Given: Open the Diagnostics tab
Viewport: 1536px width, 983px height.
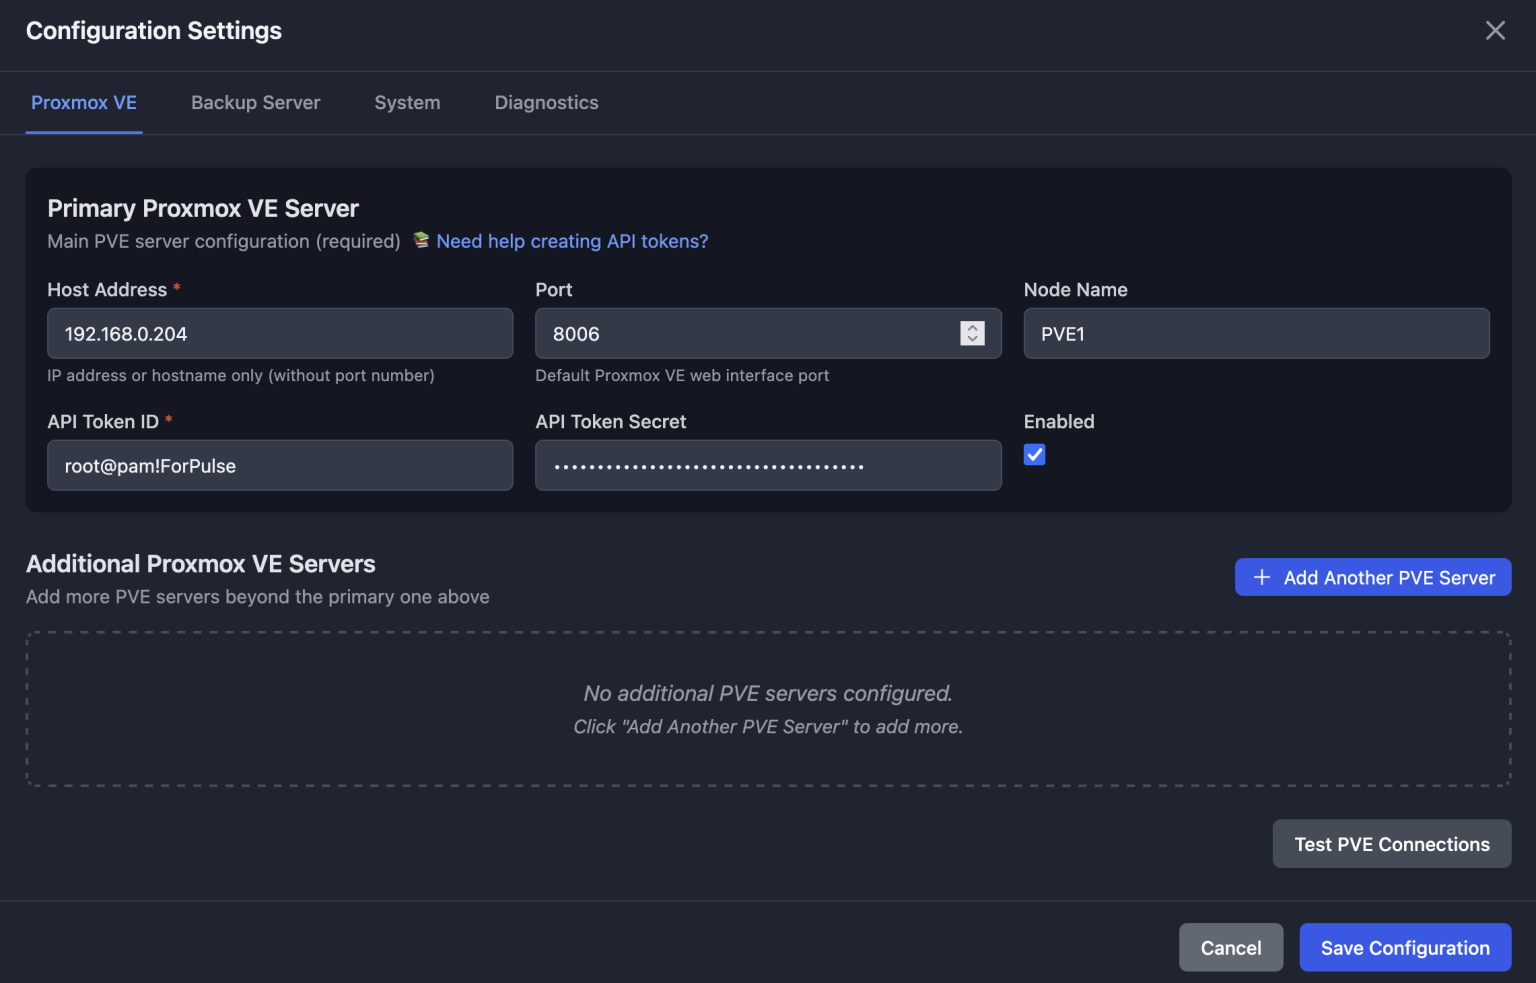Looking at the screenshot, I should (x=546, y=102).
